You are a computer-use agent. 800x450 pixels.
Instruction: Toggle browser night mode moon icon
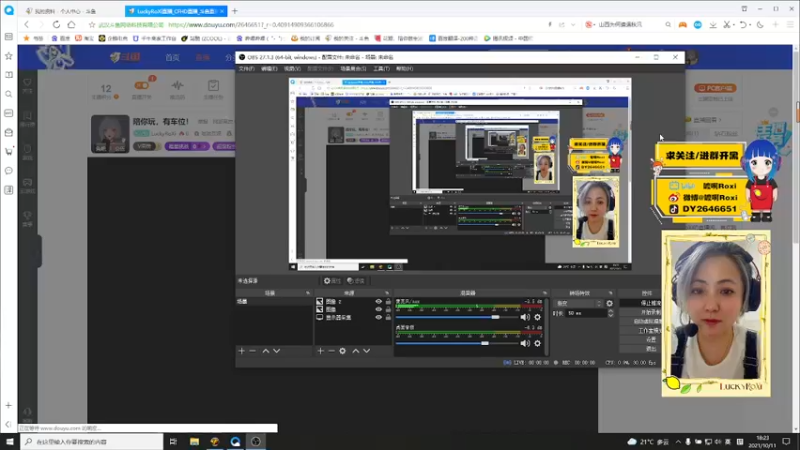tap(760, 24)
